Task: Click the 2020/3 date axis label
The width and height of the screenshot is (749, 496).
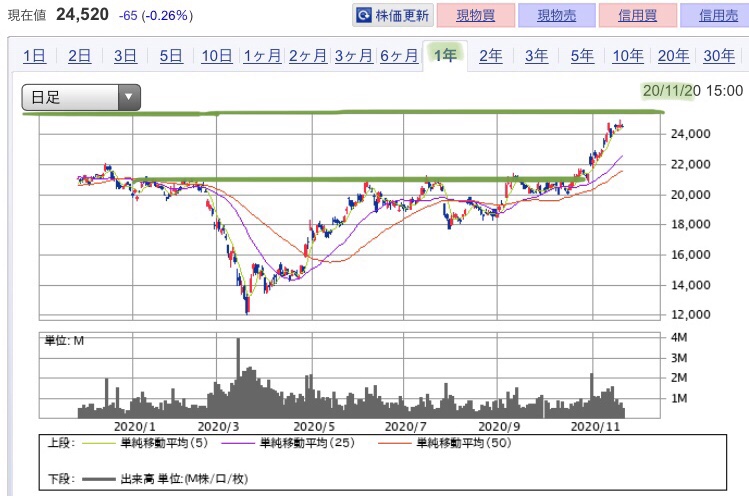Action: [218, 426]
